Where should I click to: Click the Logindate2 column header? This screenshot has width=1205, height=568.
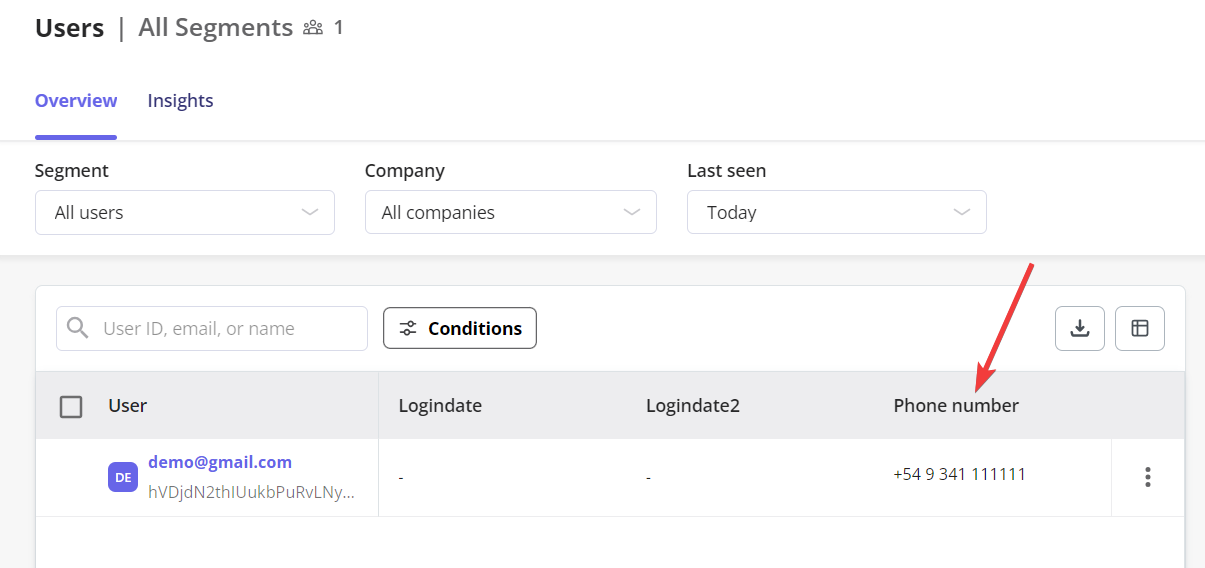(x=693, y=406)
